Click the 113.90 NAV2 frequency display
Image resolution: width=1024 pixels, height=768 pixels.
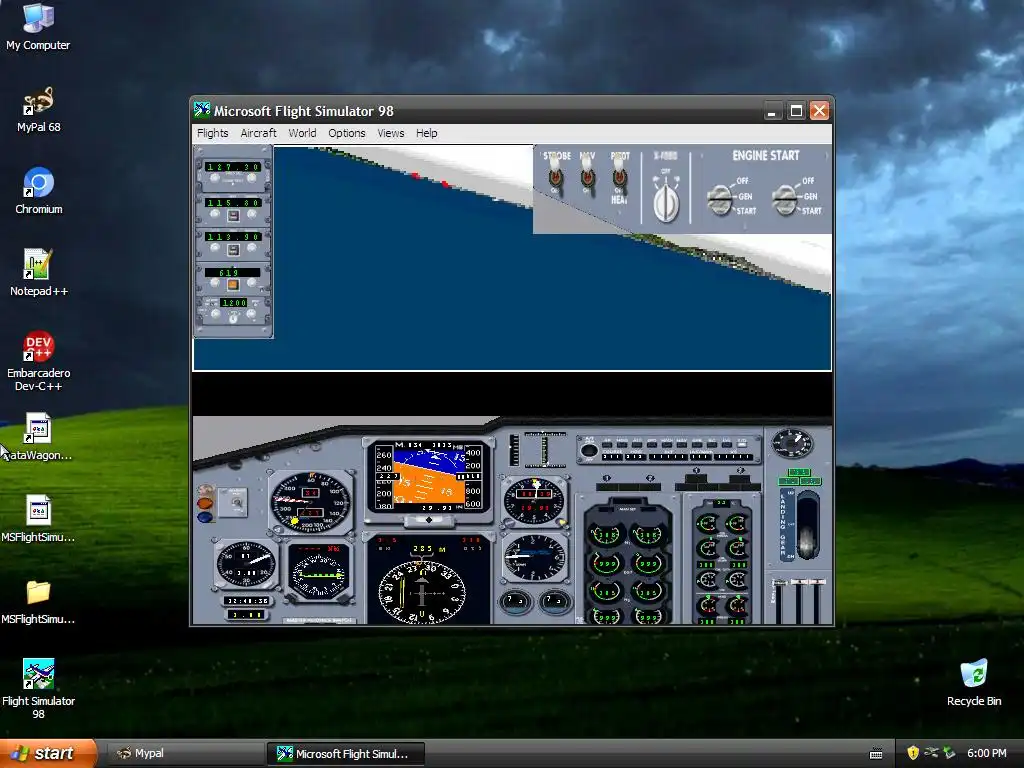[x=233, y=236]
